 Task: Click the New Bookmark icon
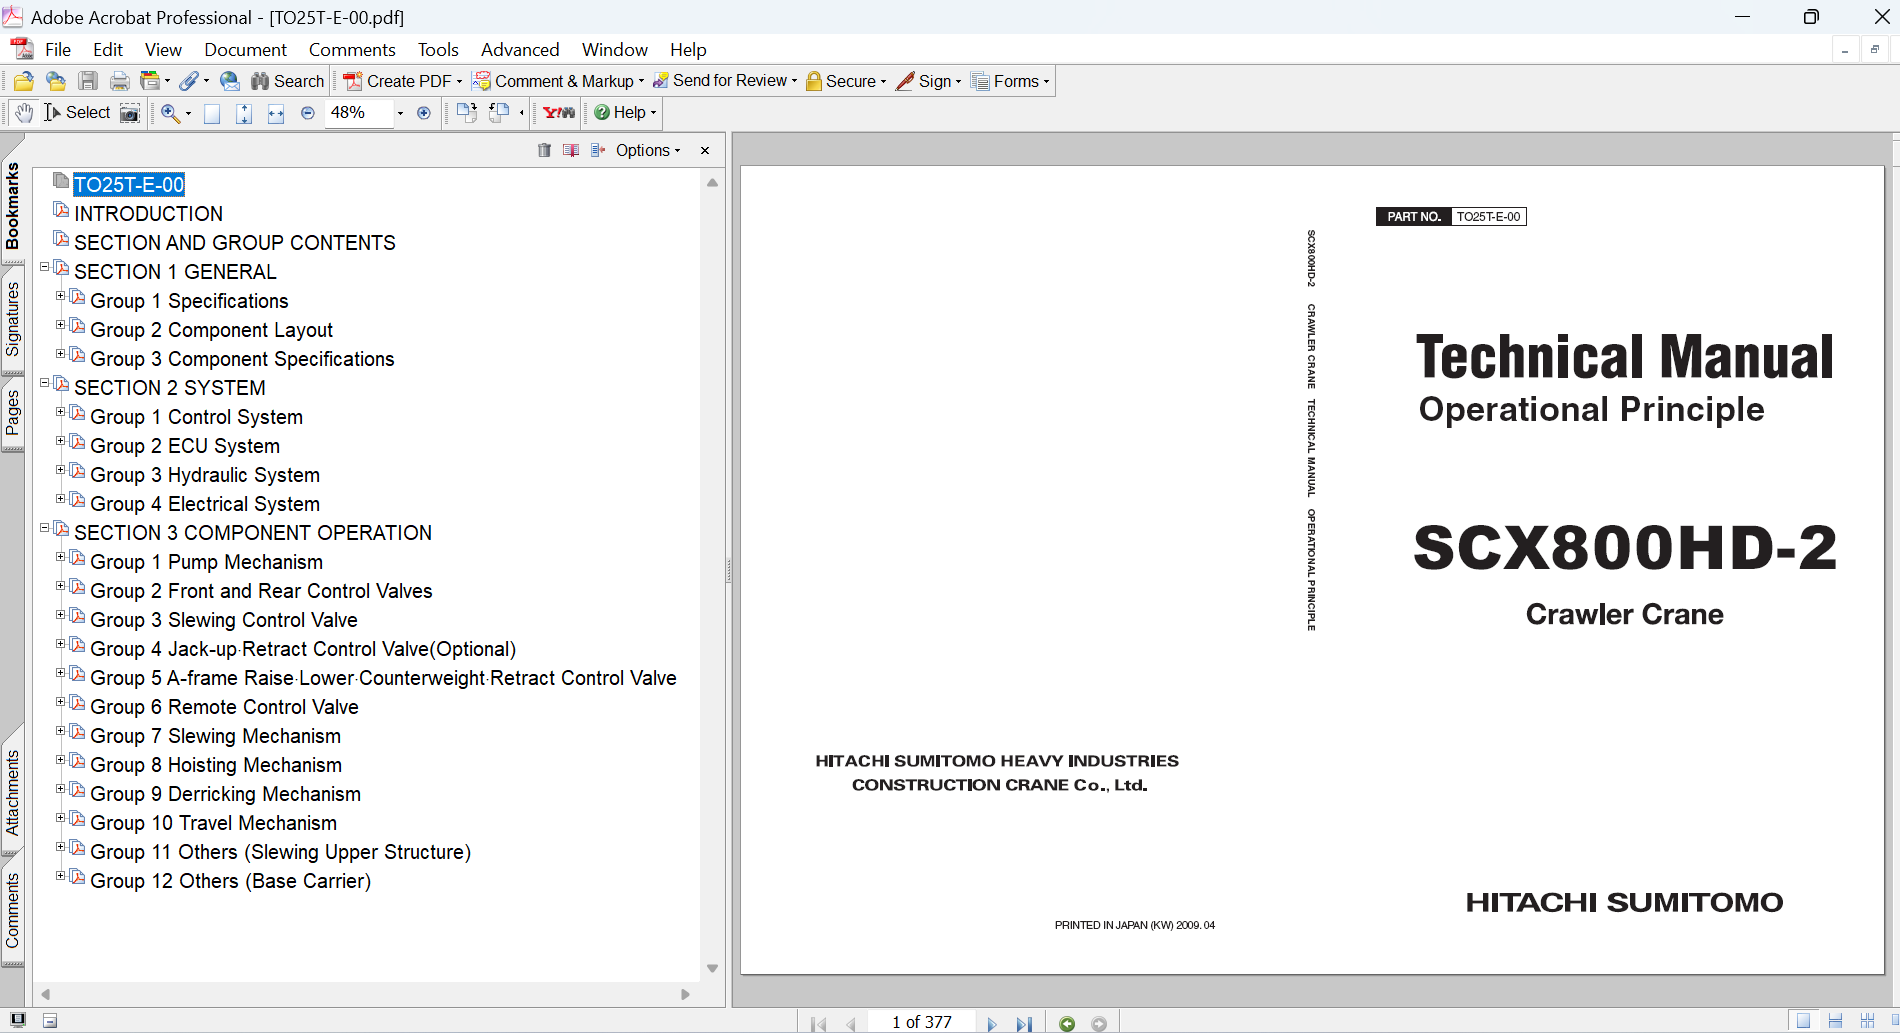[x=571, y=150]
